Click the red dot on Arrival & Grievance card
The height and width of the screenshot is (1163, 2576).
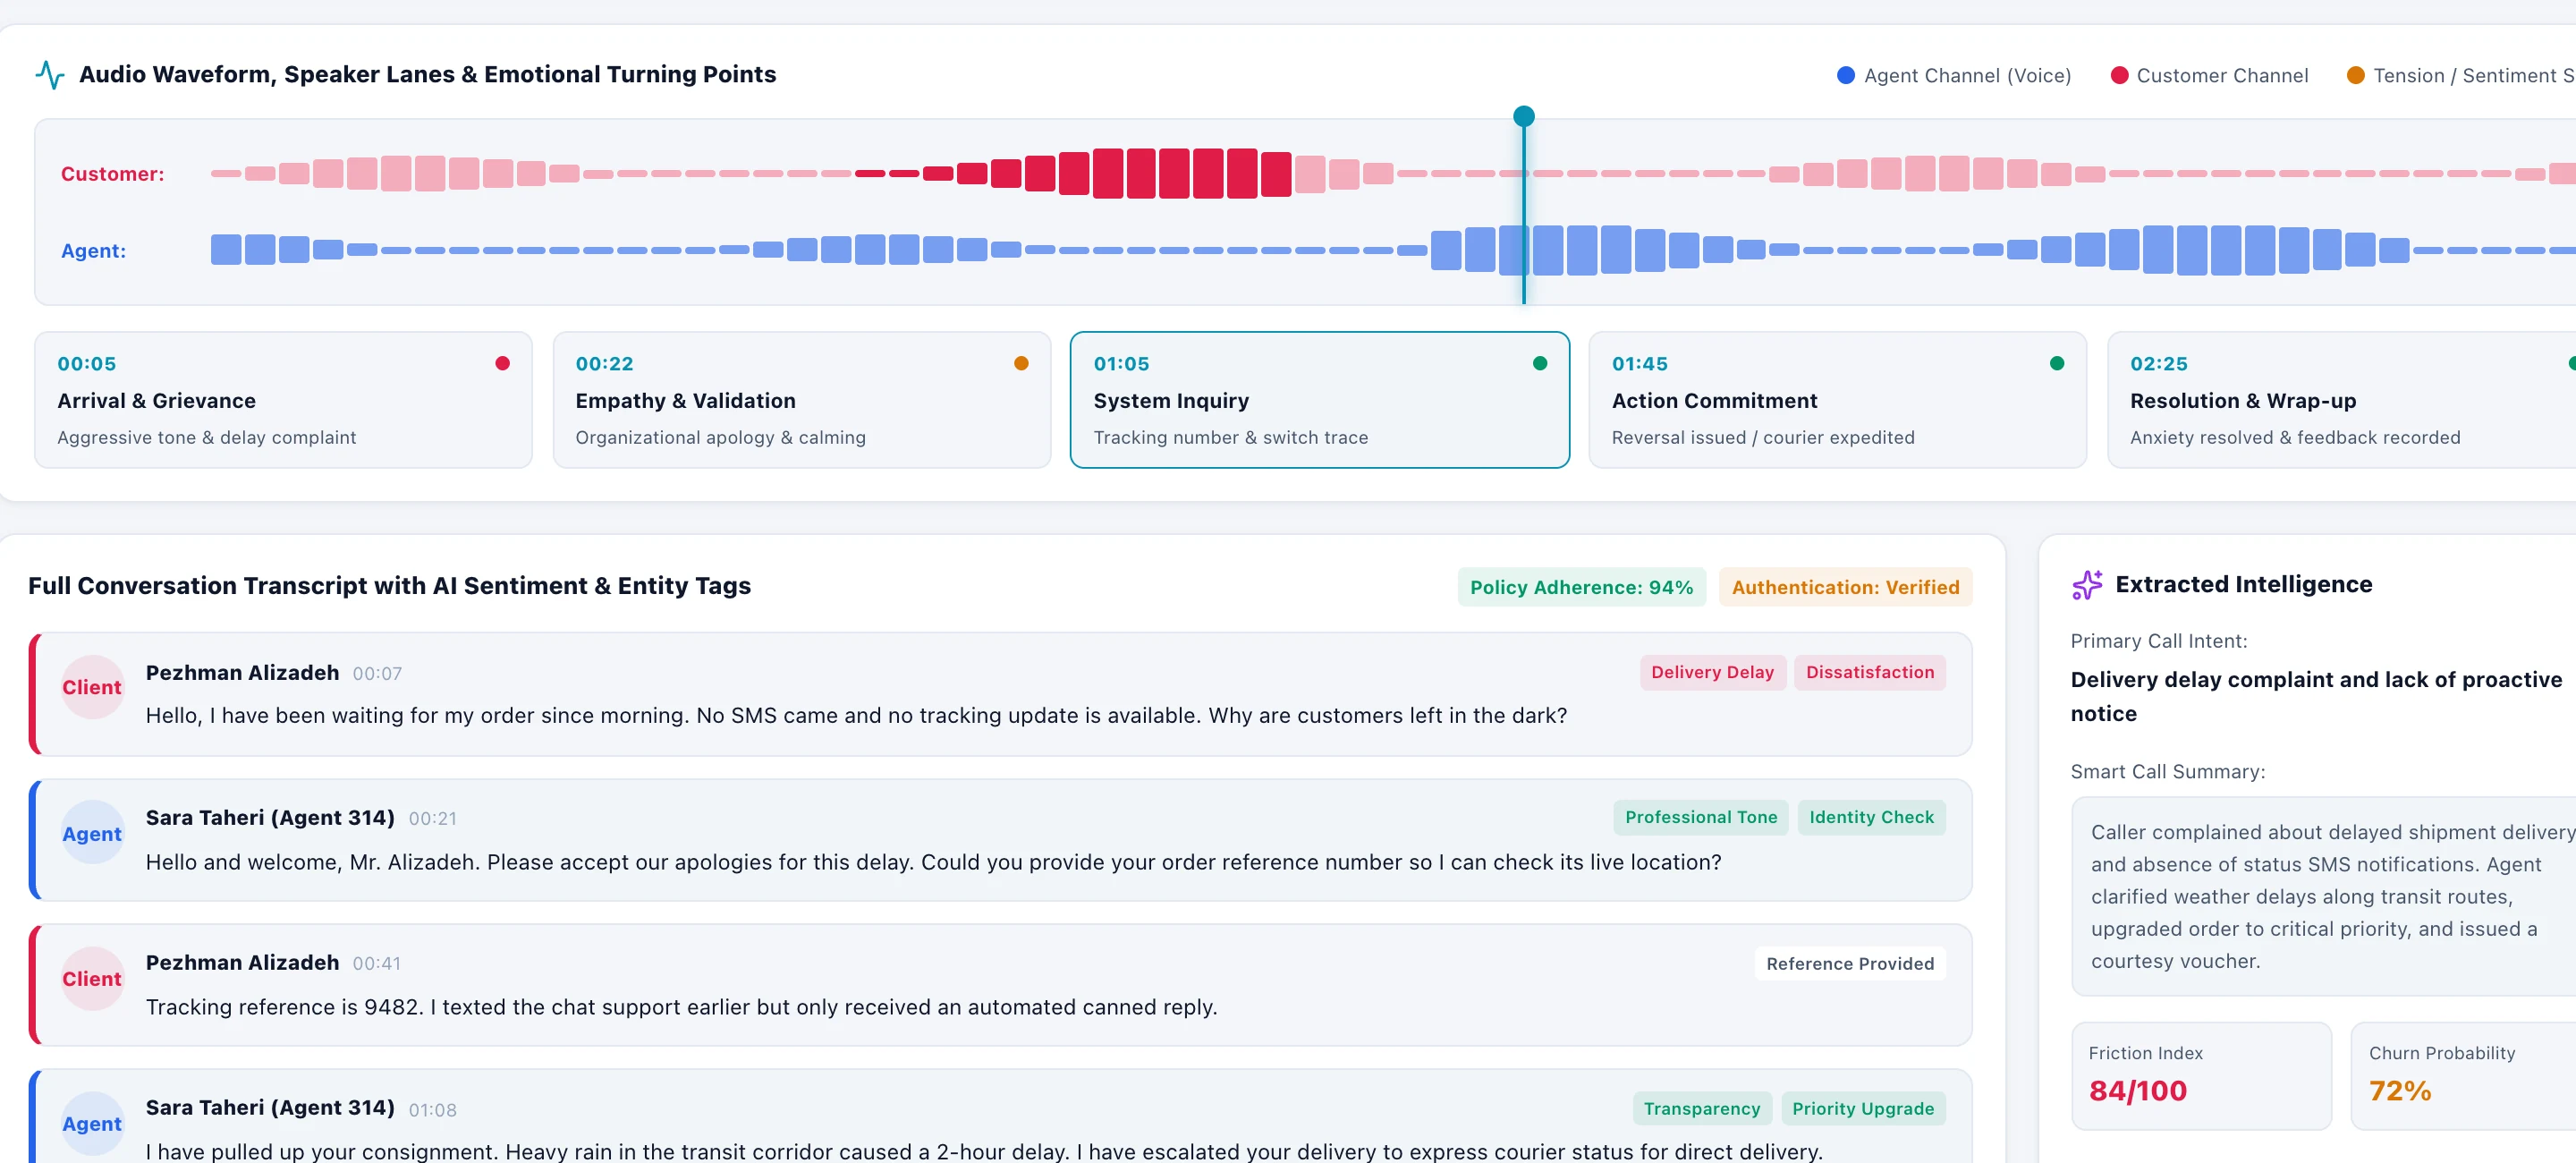[503, 363]
